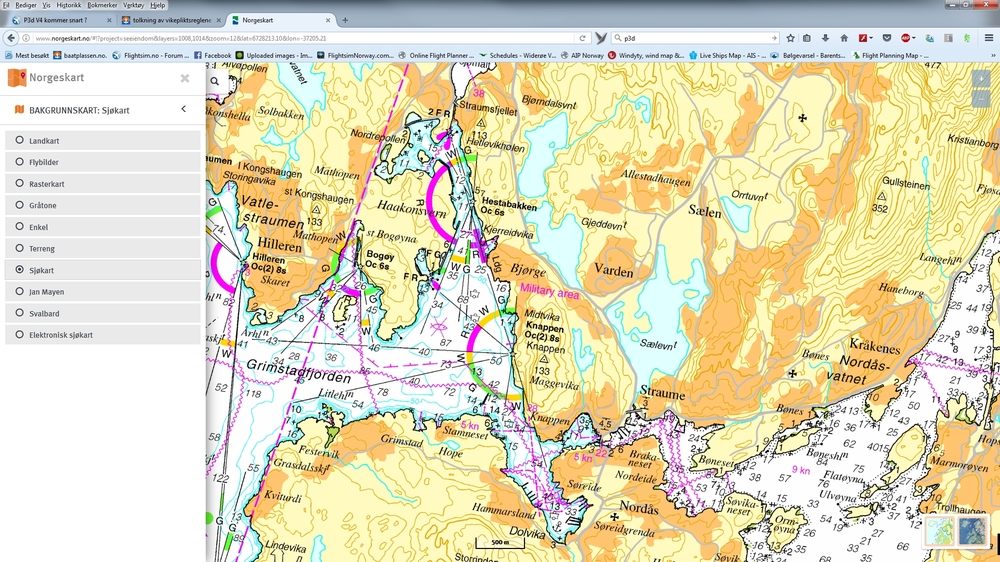Viewport: 1000px width, 562px height.
Task: Open the Bokmerker menu
Action: [102, 5]
